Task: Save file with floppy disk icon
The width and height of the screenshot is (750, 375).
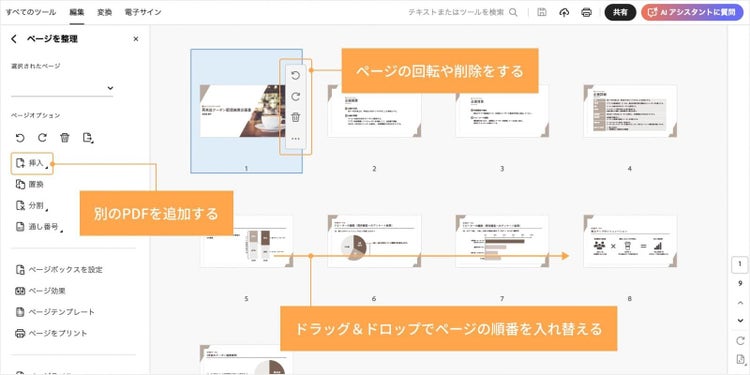Action: pos(542,12)
